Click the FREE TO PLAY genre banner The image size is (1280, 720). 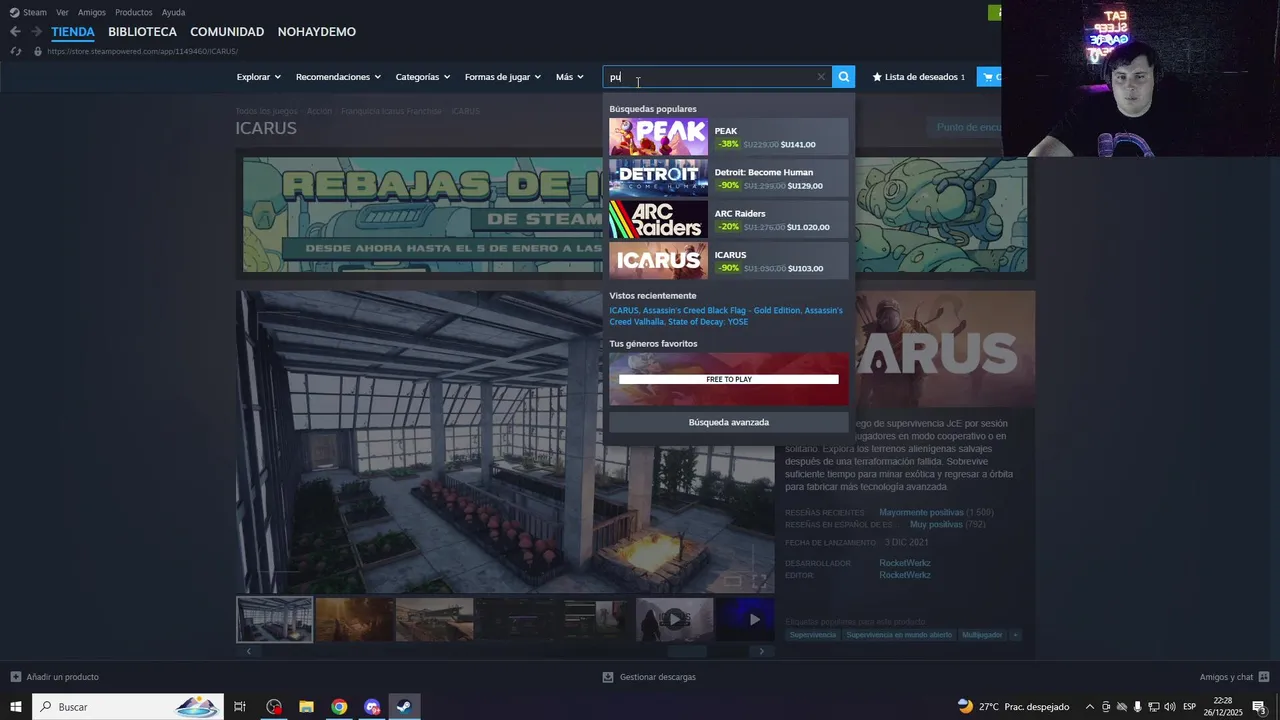point(729,379)
